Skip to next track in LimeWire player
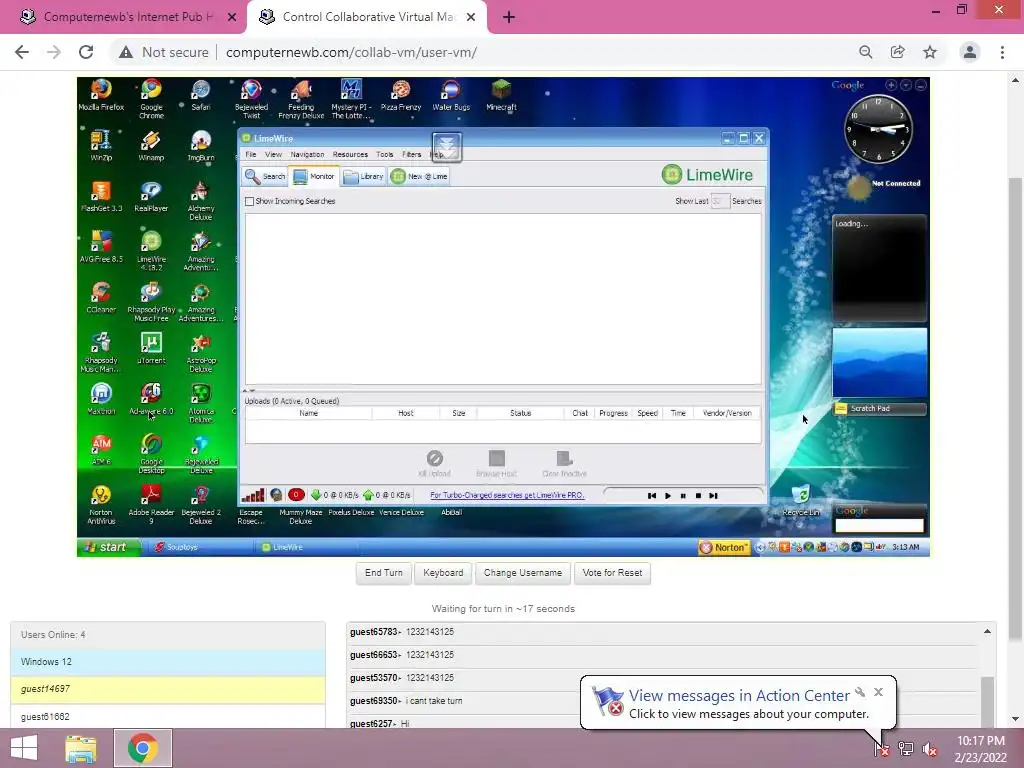Screen dimensions: 1024x768 tap(713, 496)
